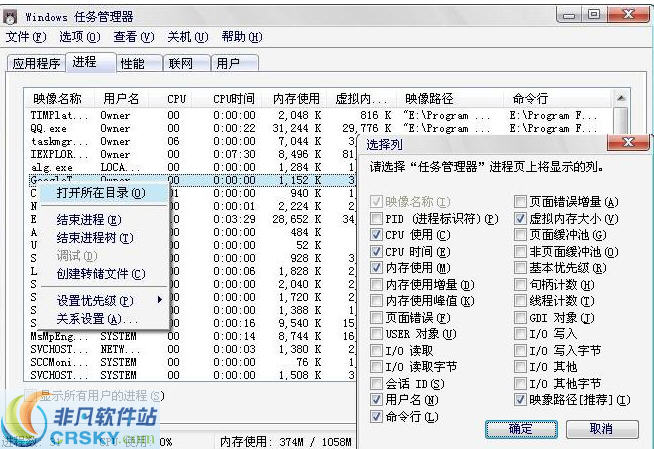Choose 创建转储文件(C) from context menu

click(101, 273)
